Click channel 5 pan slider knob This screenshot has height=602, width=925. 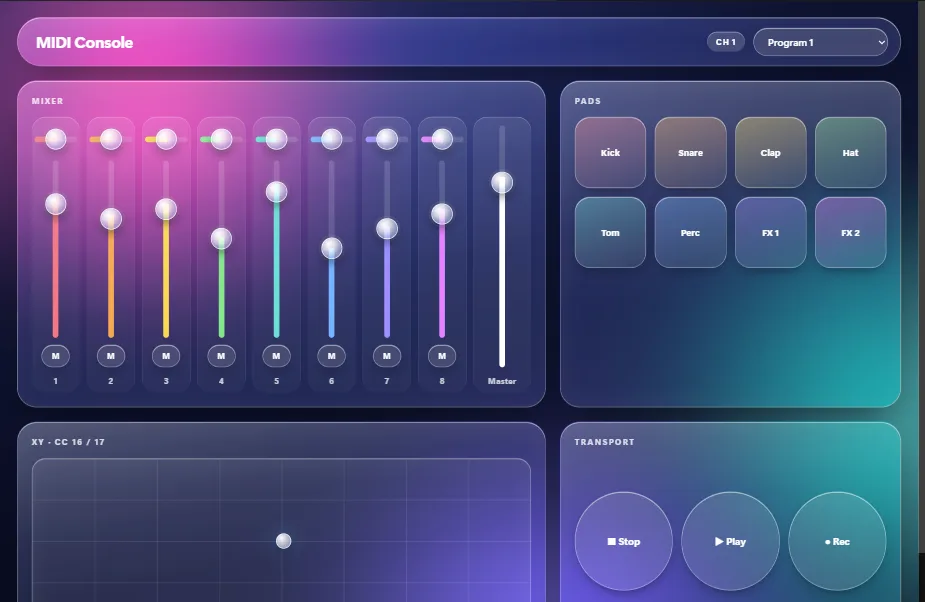point(276,139)
